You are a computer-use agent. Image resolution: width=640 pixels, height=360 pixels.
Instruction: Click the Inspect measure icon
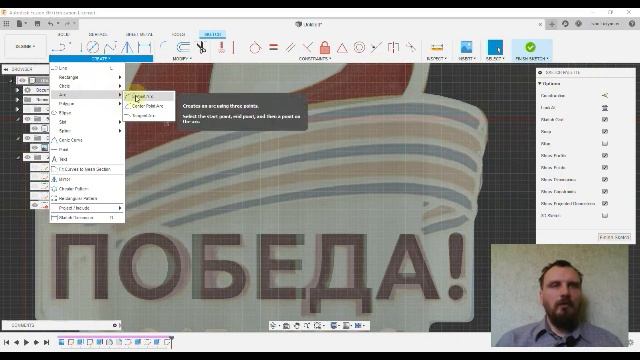coord(437,47)
